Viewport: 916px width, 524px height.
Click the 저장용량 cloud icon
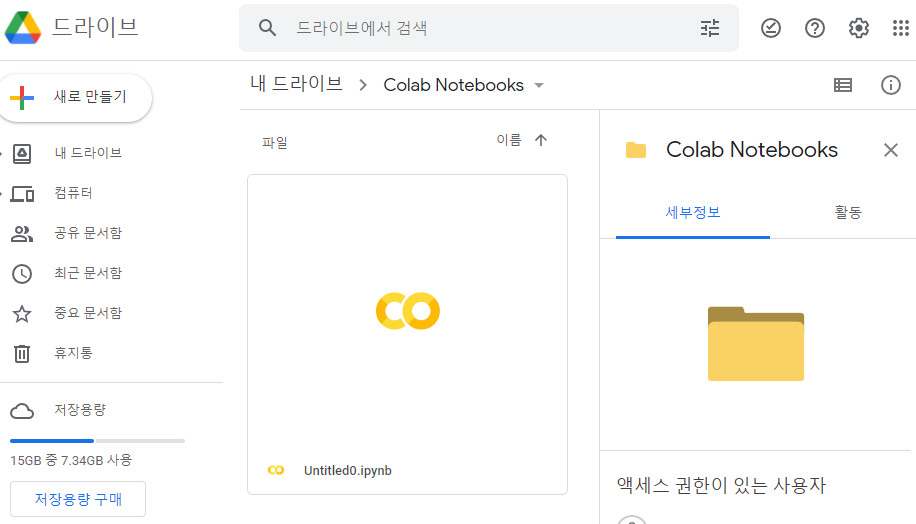click(x=22, y=411)
